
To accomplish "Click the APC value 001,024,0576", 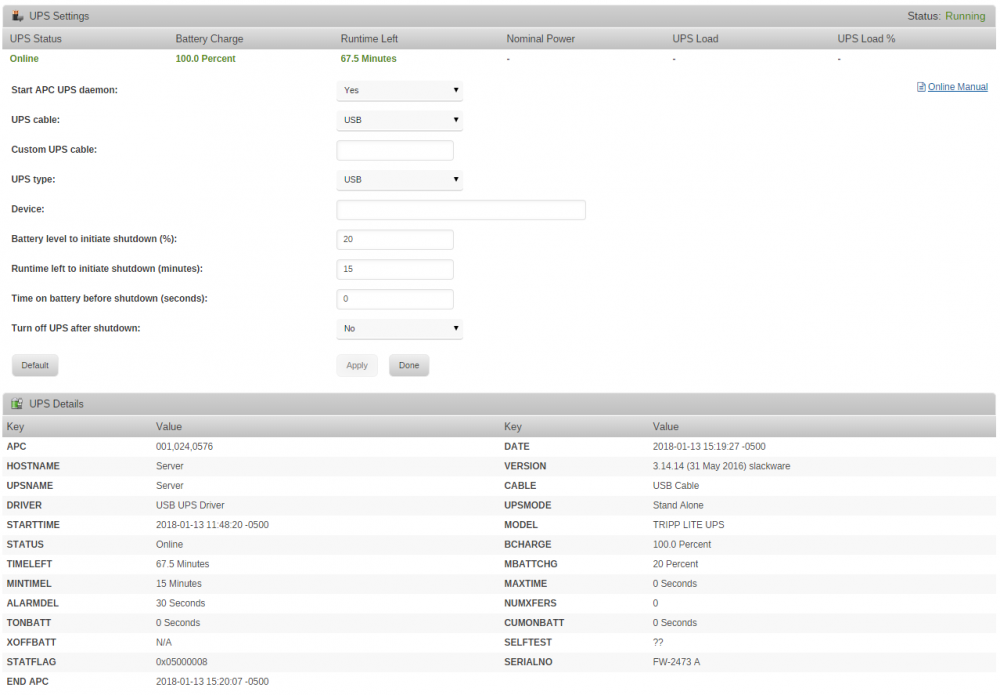I will (x=184, y=447).
